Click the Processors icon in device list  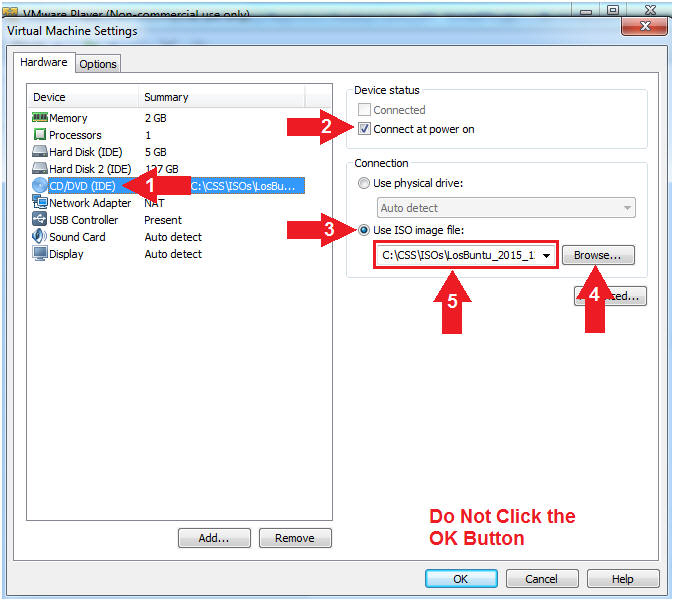(40, 135)
